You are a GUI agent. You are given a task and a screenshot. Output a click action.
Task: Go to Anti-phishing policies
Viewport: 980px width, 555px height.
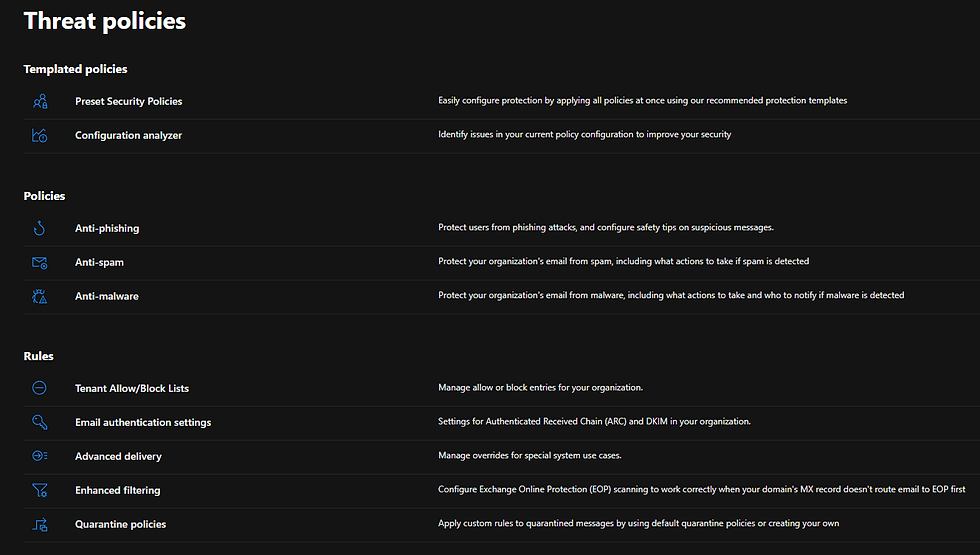pos(107,228)
